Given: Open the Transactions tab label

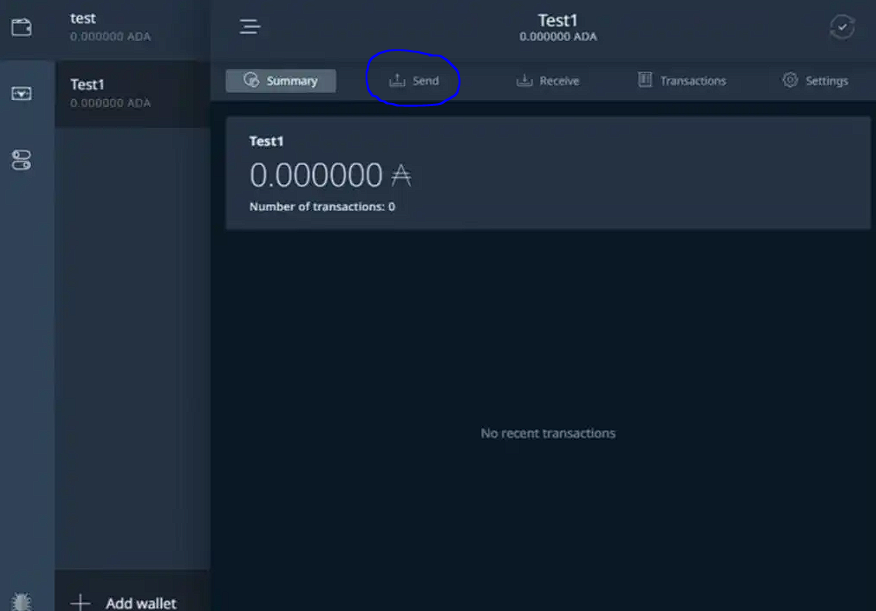Looking at the screenshot, I should 693,81.
